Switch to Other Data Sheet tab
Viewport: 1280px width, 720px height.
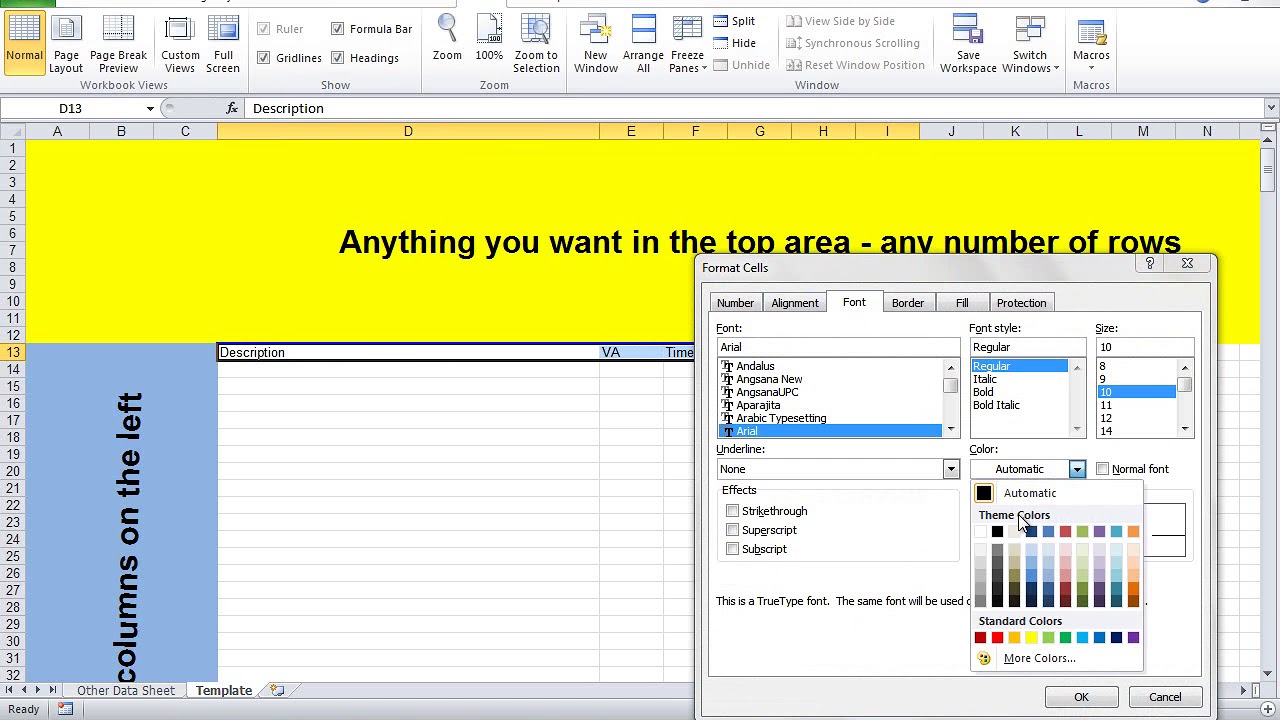point(126,690)
